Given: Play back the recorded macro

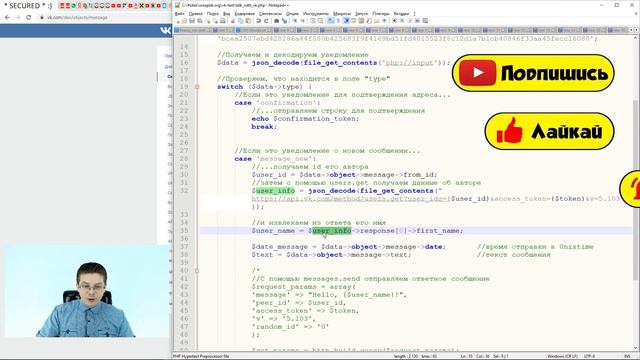Looking at the screenshot, I should click(410, 21).
